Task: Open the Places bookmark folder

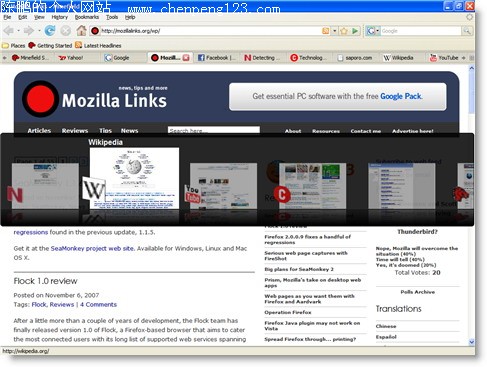Action: pos(14,46)
